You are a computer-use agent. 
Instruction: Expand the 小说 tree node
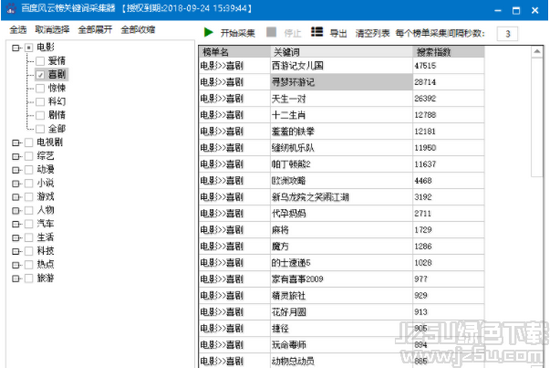pyautogui.click(x=15, y=183)
